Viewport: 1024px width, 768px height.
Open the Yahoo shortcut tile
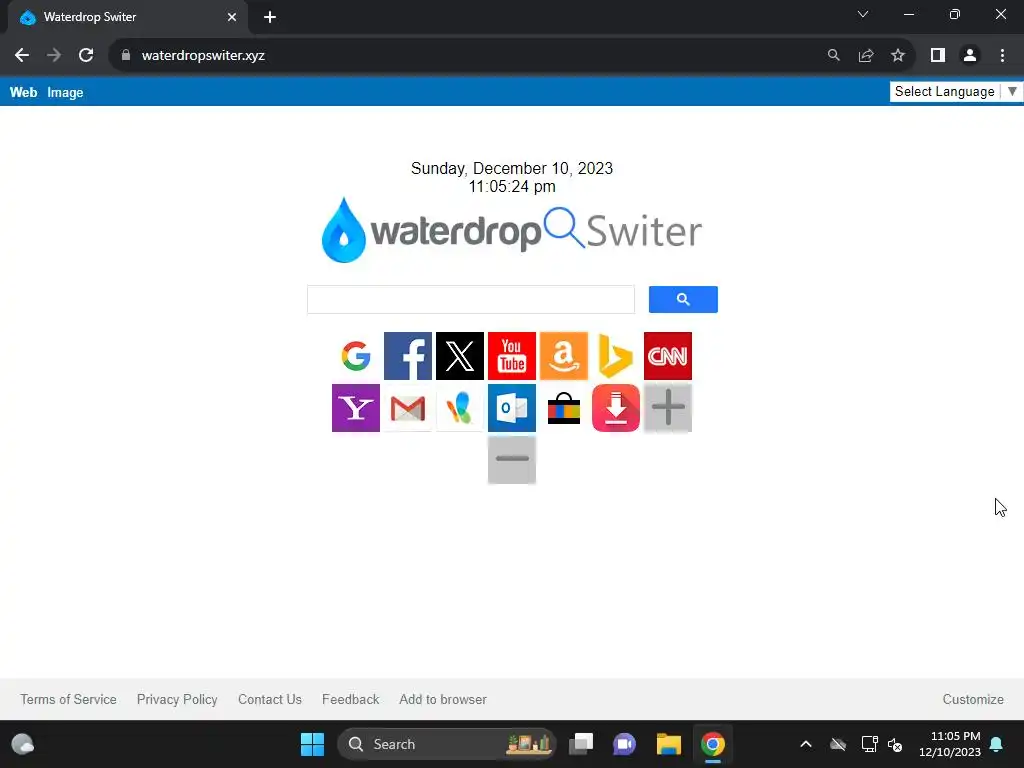click(355, 408)
